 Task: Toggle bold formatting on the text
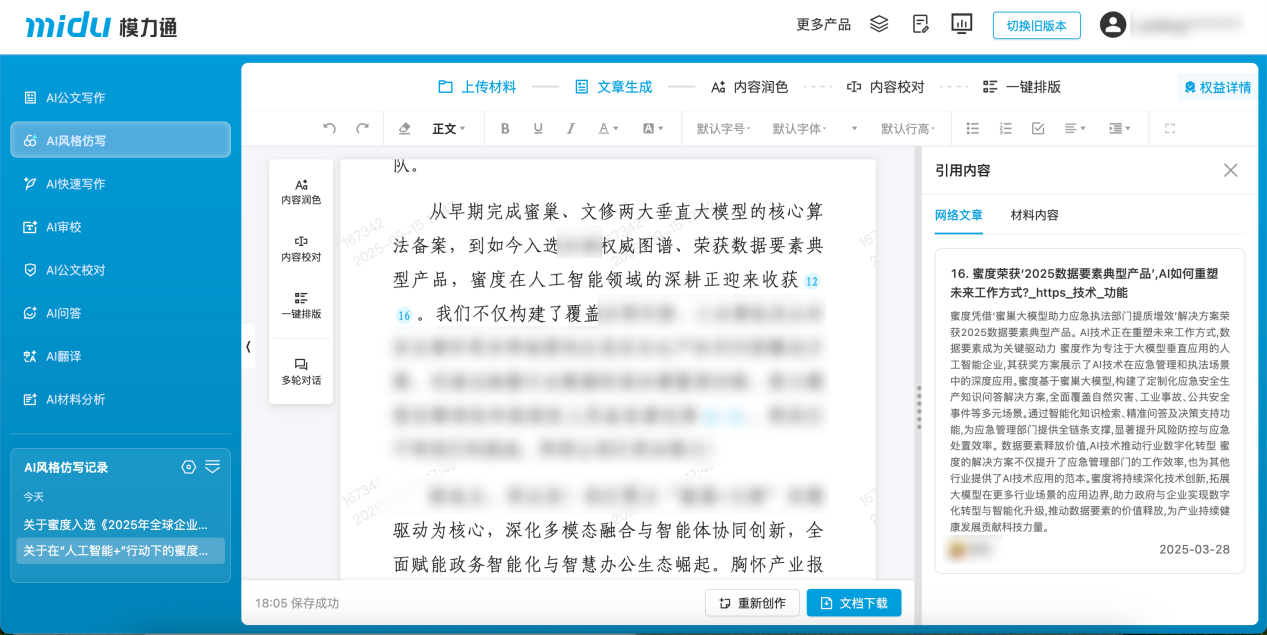pyautogui.click(x=505, y=128)
